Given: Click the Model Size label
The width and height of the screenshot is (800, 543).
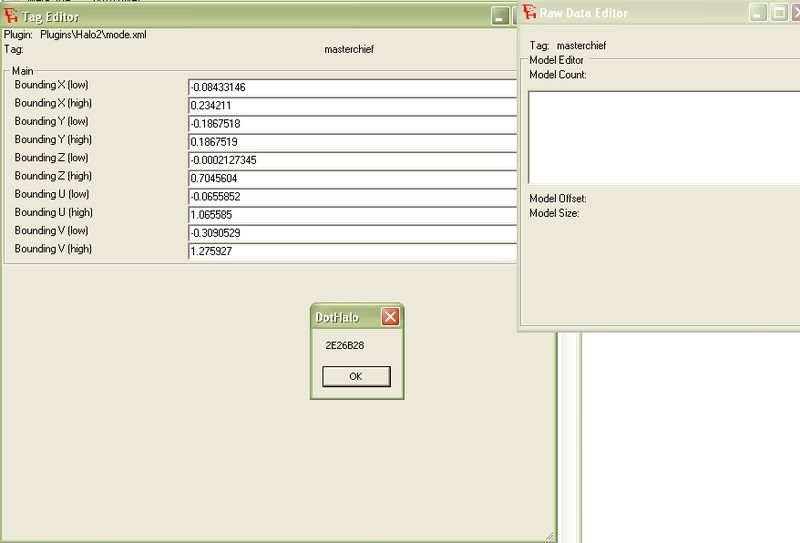Looking at the screenshot, I should (554, 213).
